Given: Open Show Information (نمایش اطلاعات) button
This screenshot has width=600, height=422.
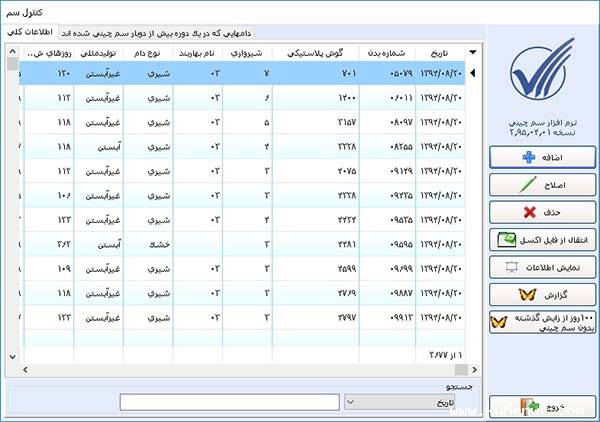Looking at the screenshot, I should [542, 267].
